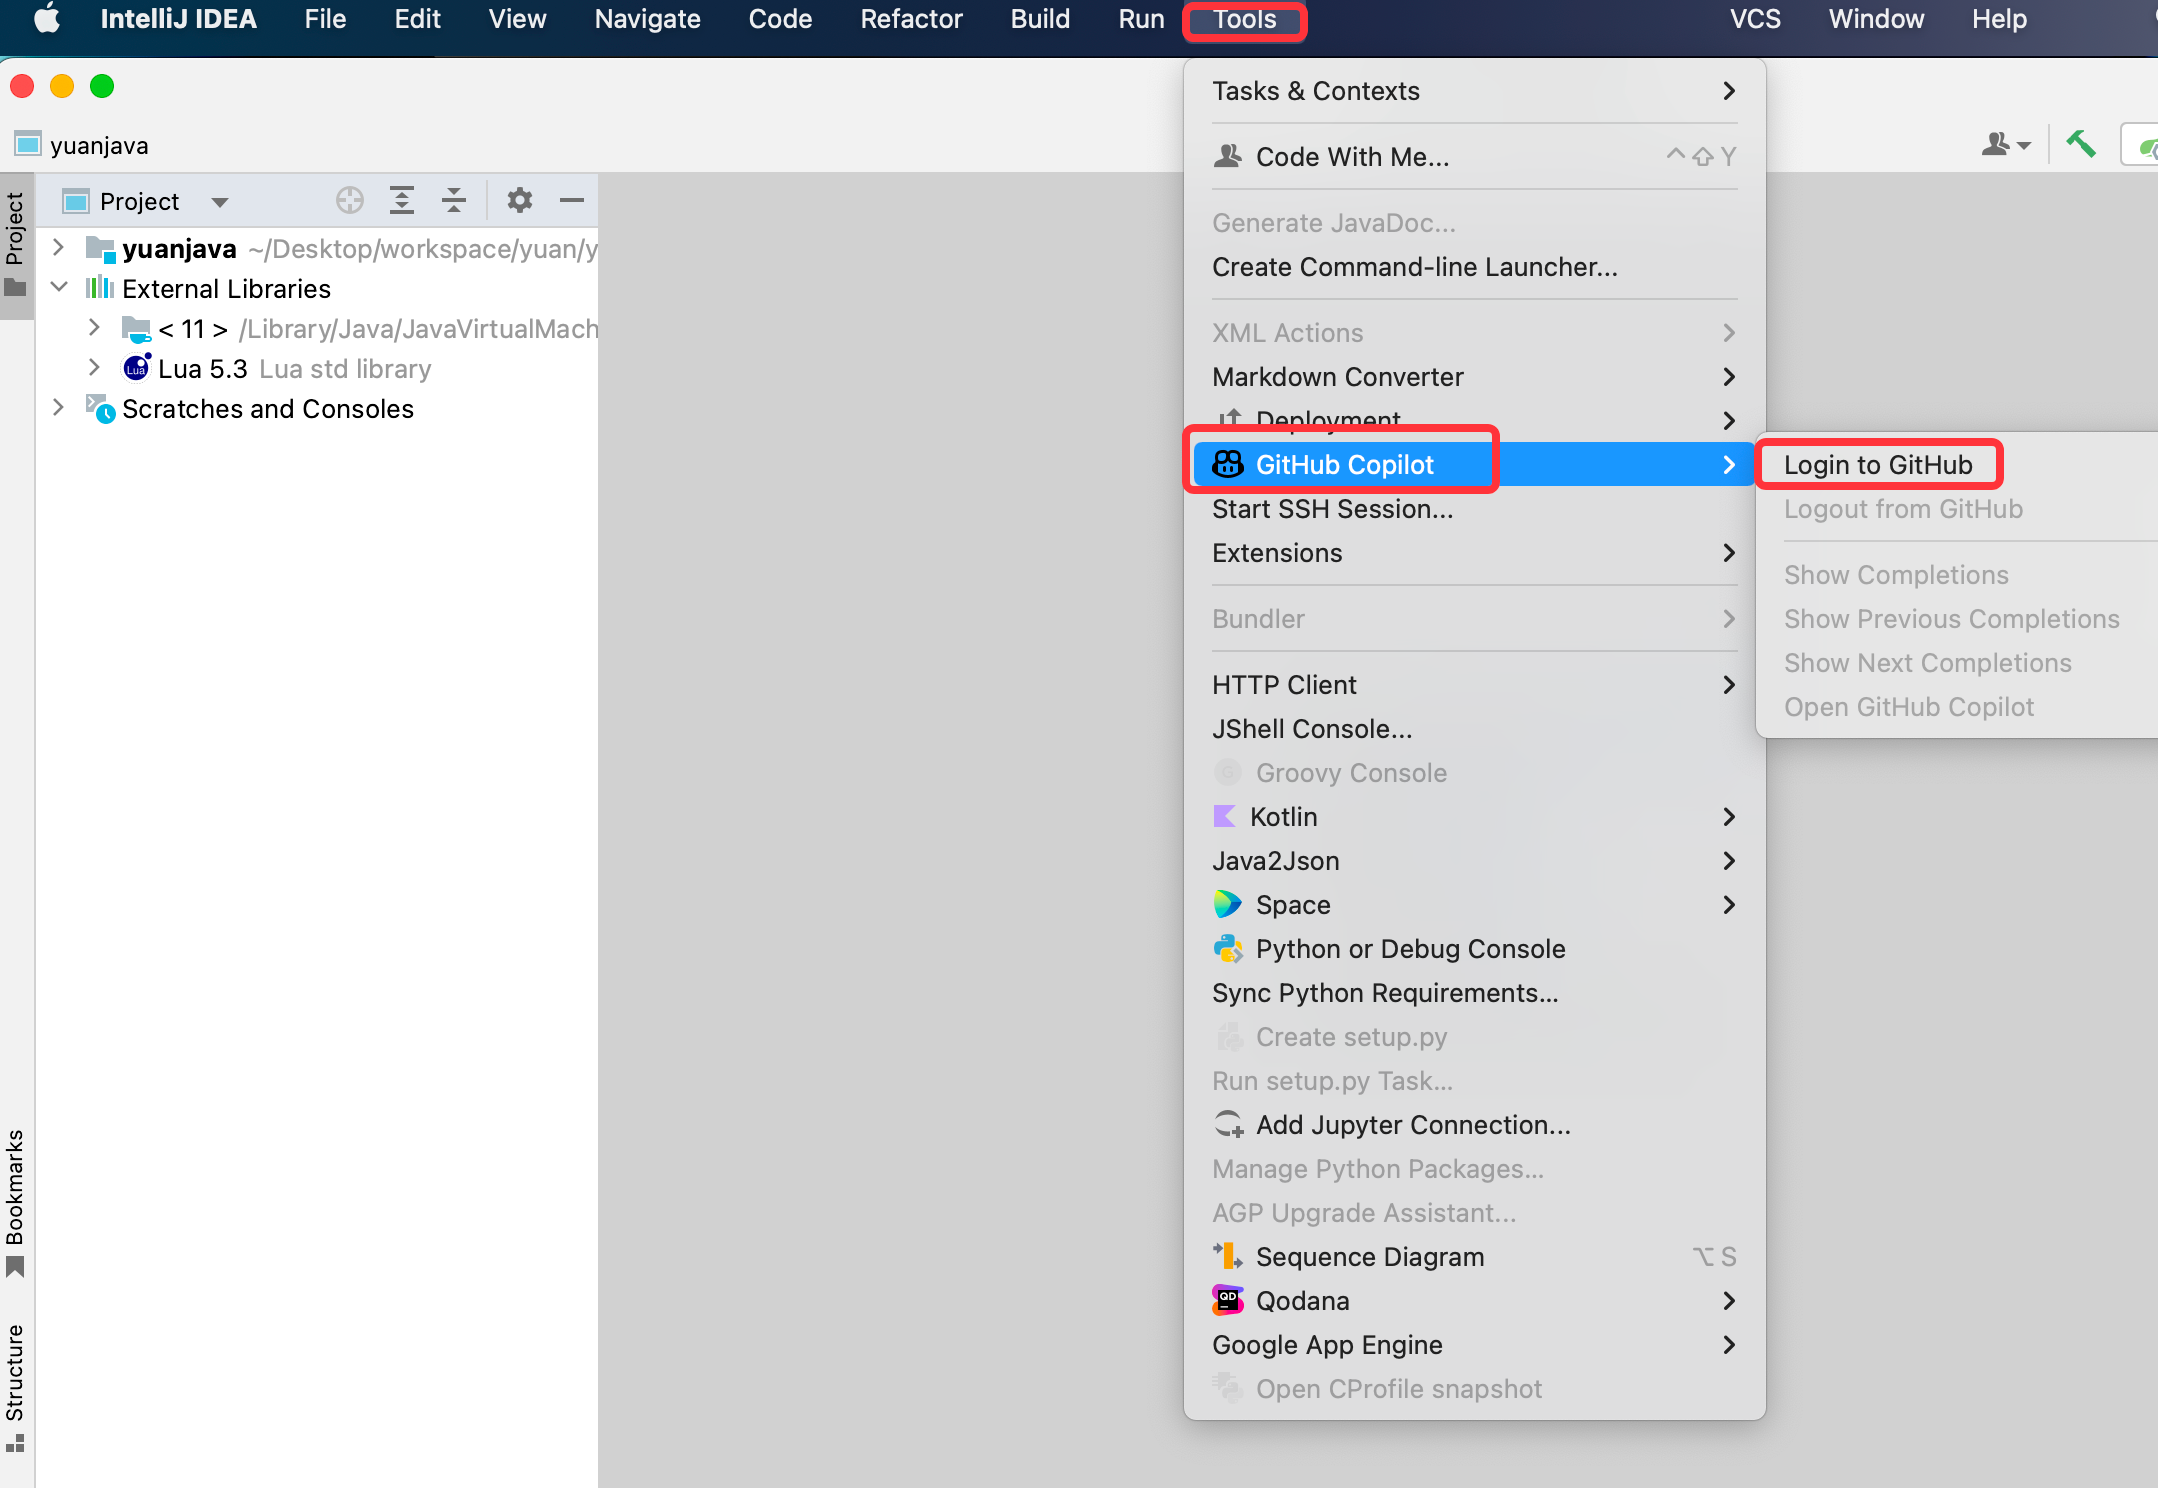Select Login to GitHub

pos(1878,465)
